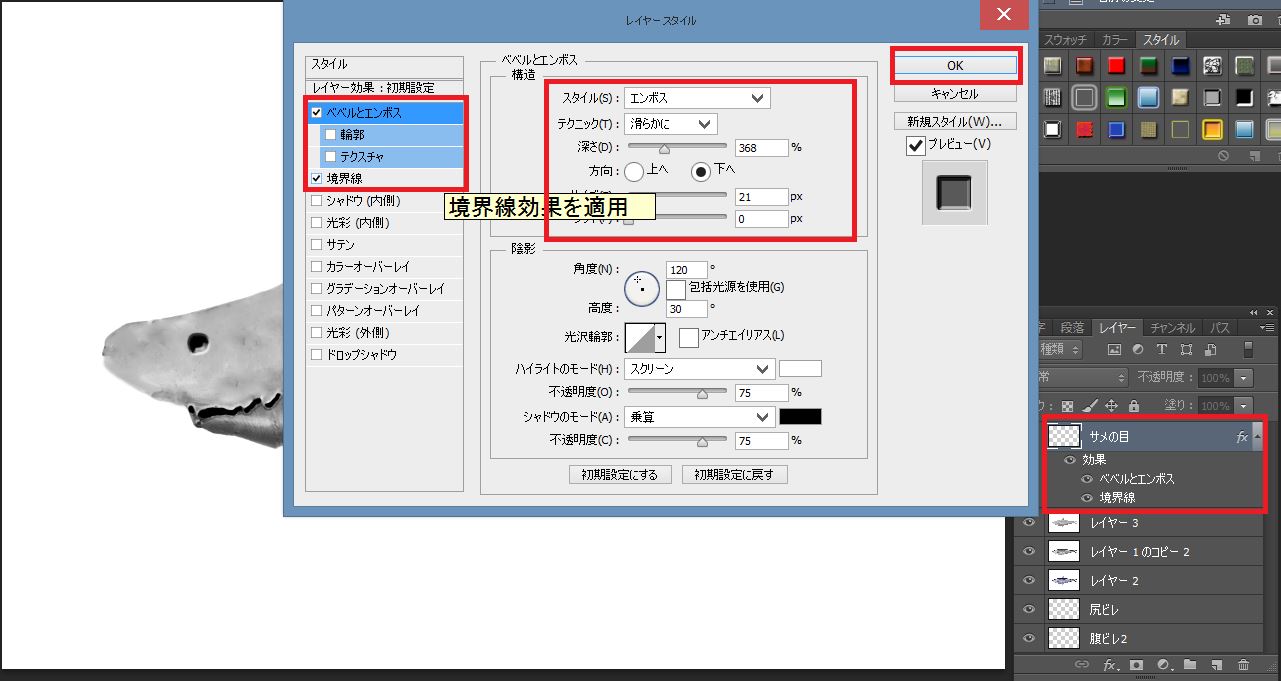Image resolution: width=1281 pixels, height=681 pixels.
Task: Enable the ドロップシャドウ checkbox
Action: tap(317, 355)
